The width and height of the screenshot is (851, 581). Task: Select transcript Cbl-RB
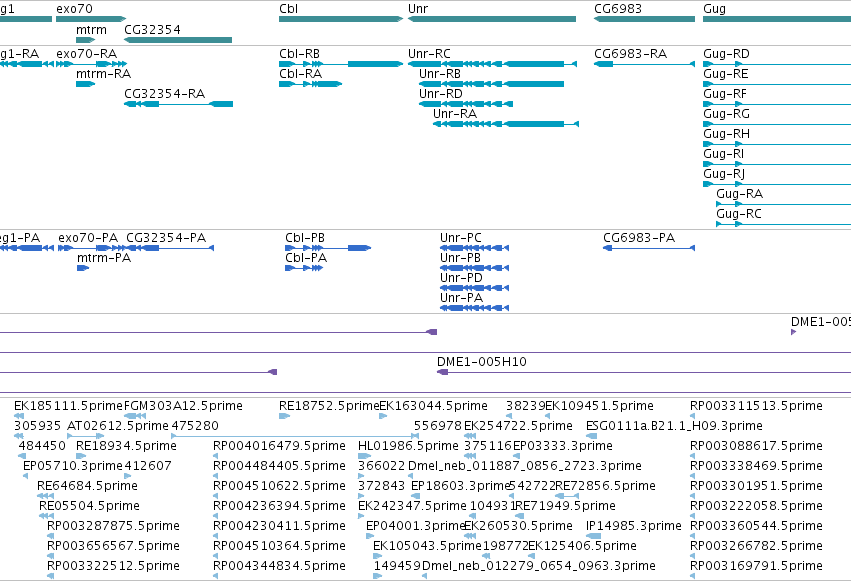[341, 64]
